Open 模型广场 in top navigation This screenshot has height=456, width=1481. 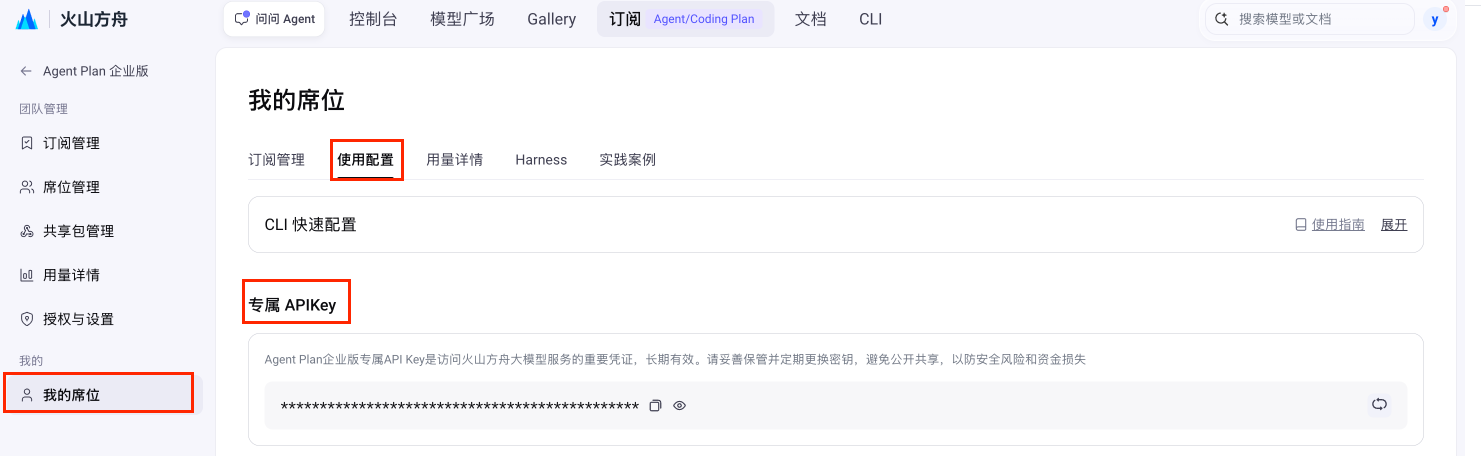click(462, 19)
